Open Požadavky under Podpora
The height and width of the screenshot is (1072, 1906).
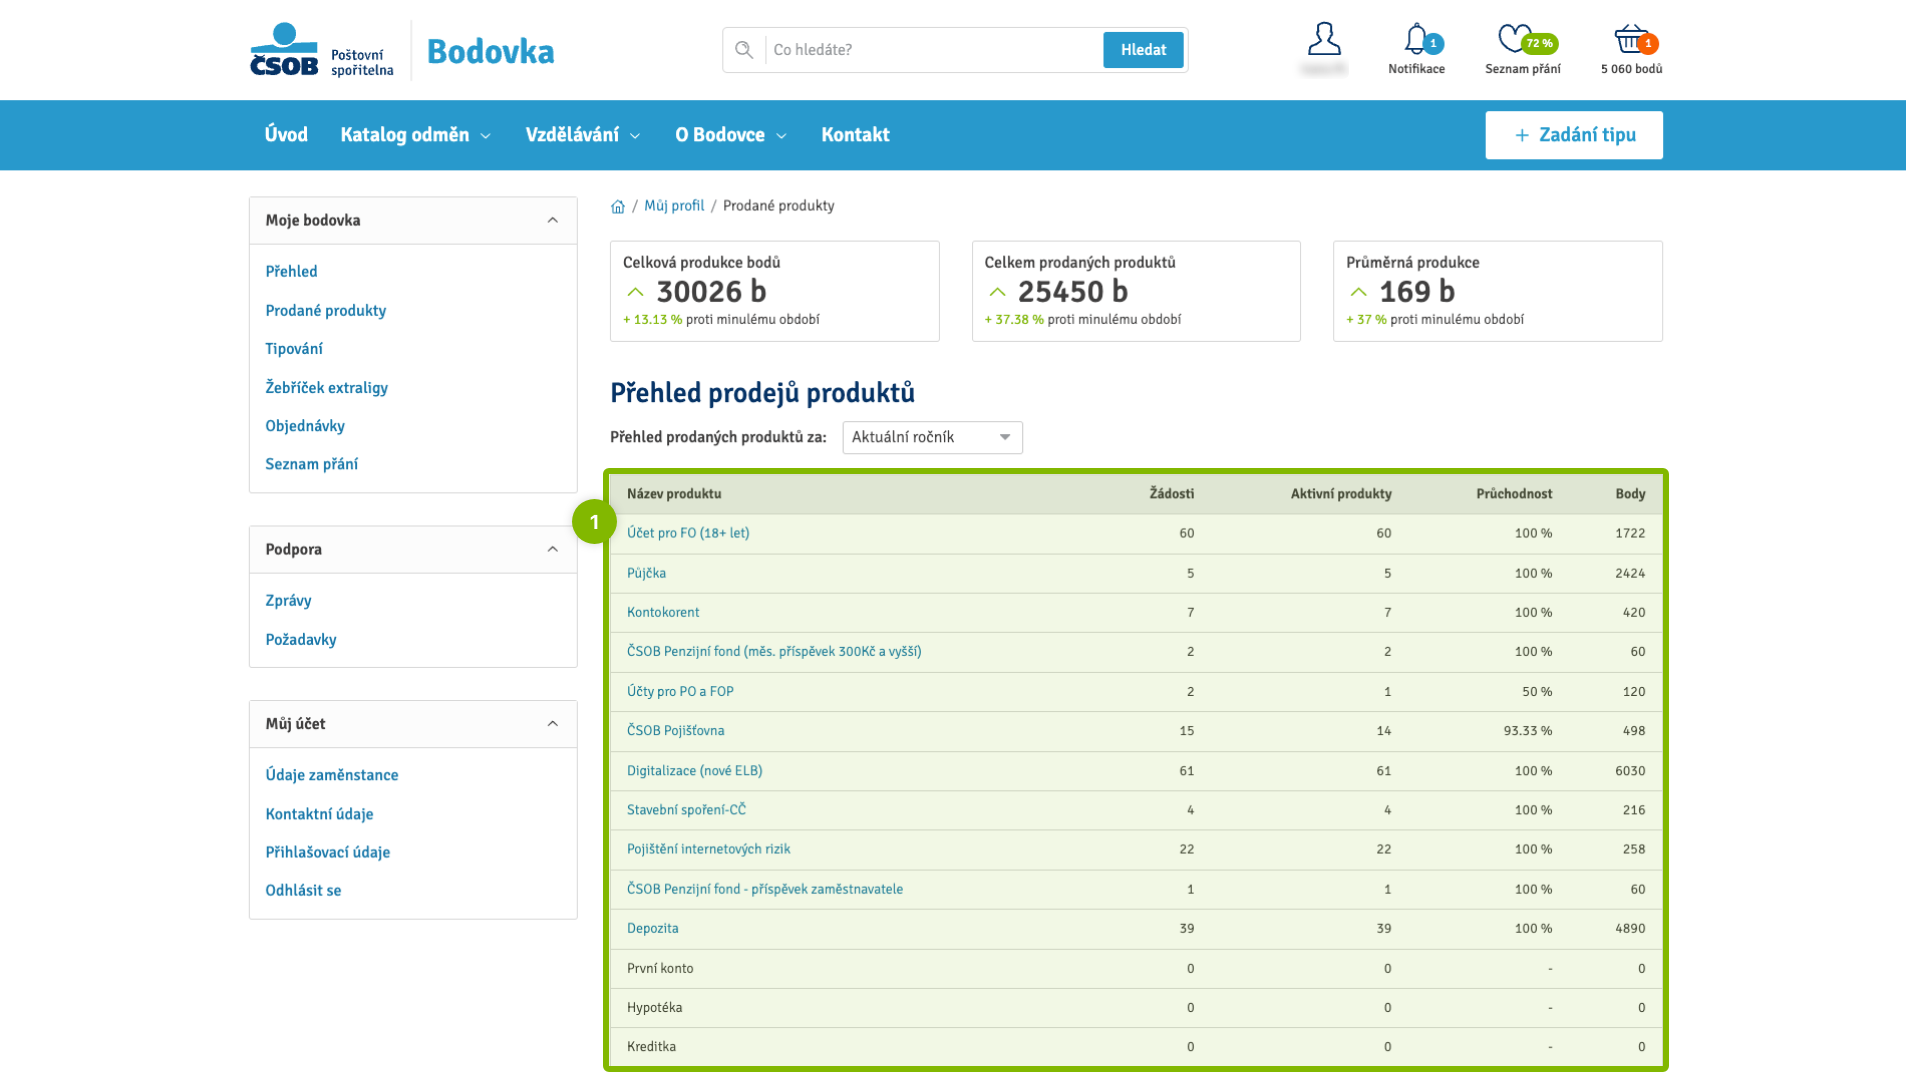[x=300, y=639]
